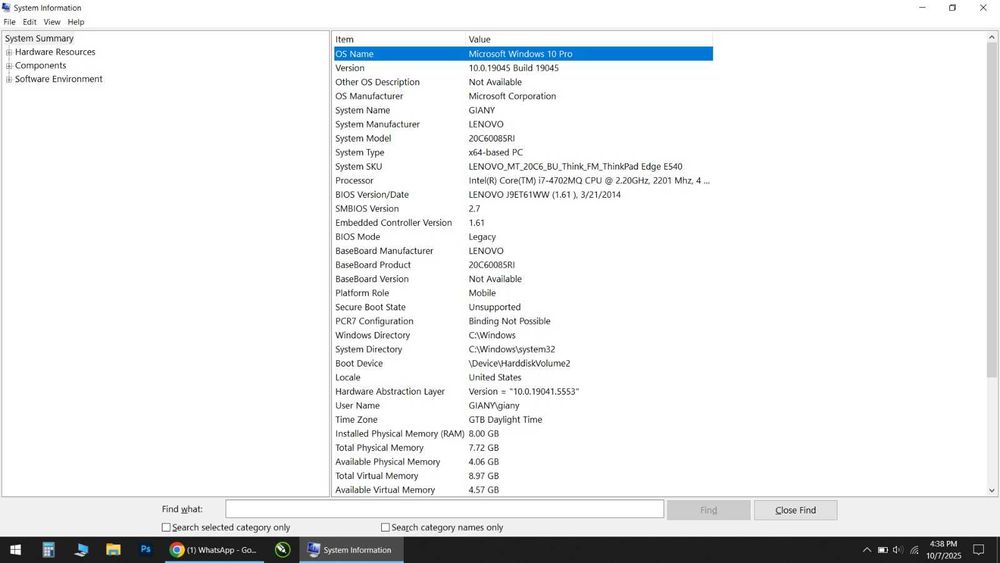Select the Other OS Description row

coord(523,82)
